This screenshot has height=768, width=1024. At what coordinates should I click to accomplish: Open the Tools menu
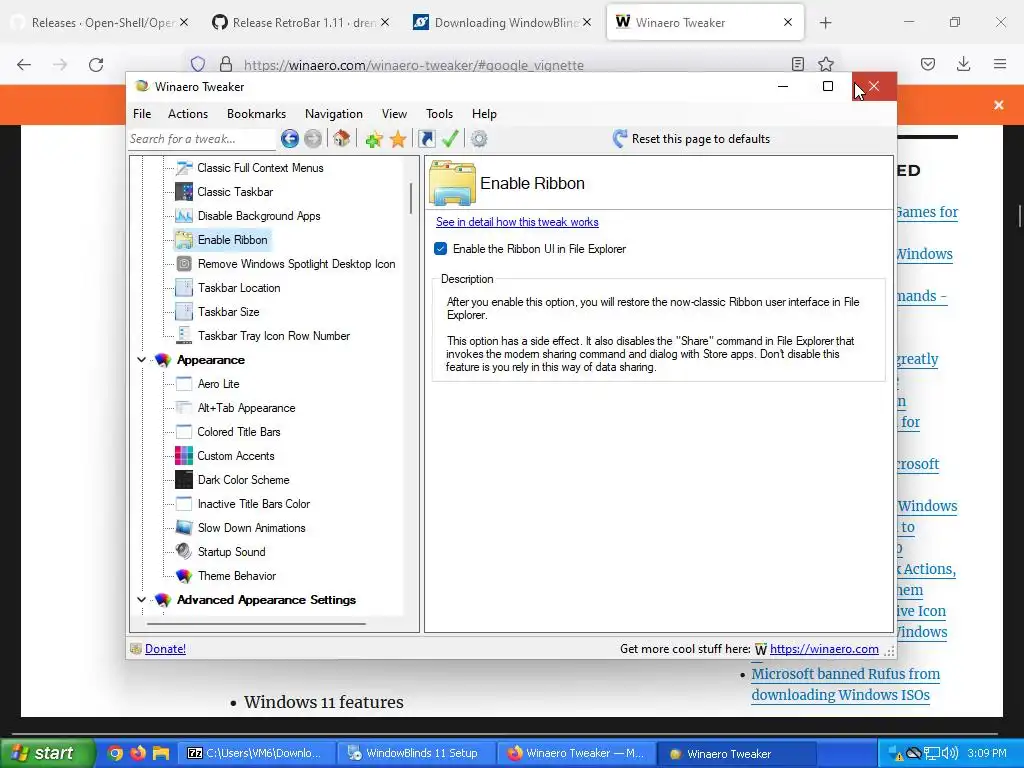click(x=440, y=114)
